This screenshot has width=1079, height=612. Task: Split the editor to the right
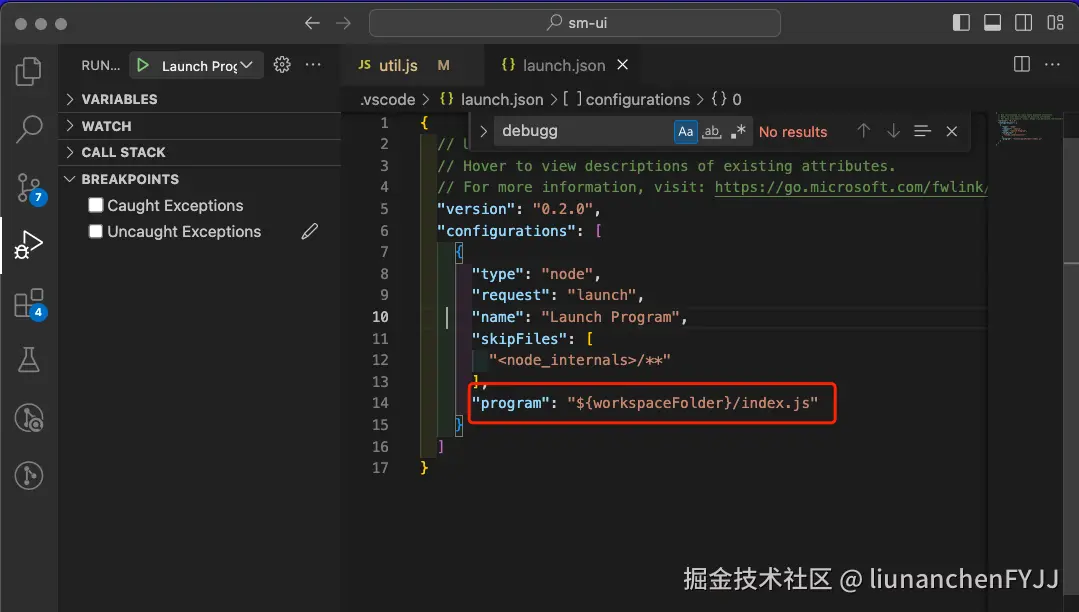click(x=1022, y=64)
